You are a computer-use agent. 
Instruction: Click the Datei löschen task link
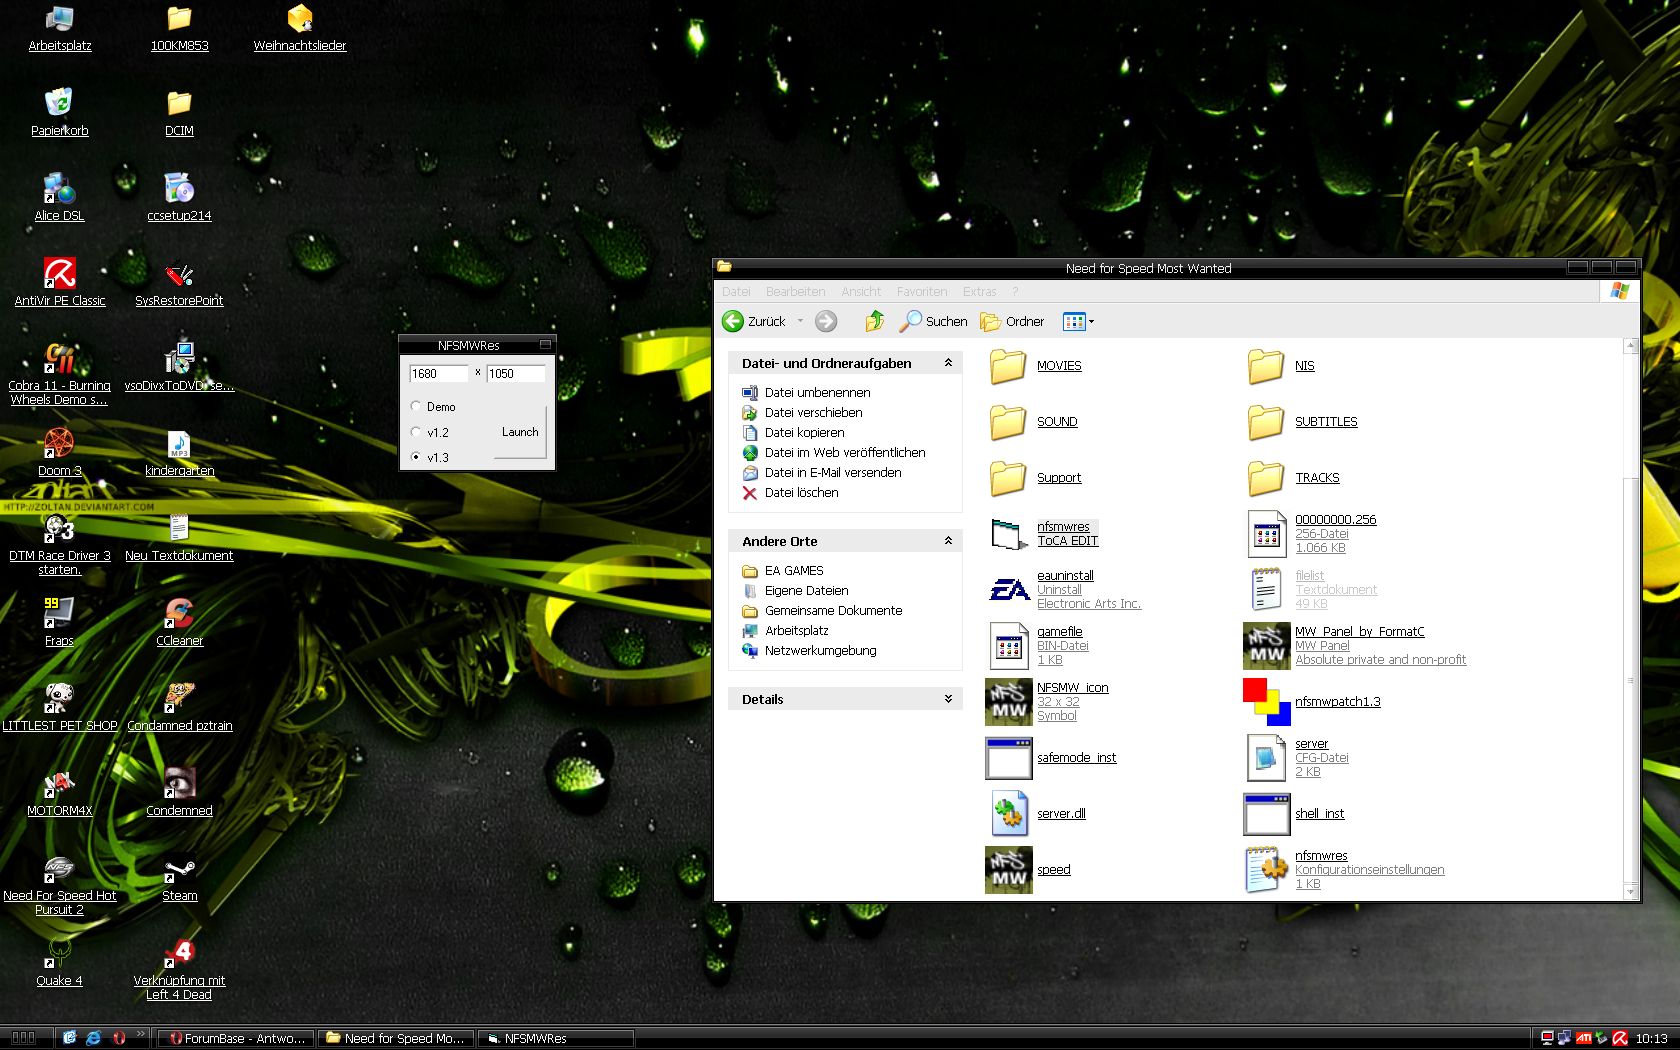[801, 493]
